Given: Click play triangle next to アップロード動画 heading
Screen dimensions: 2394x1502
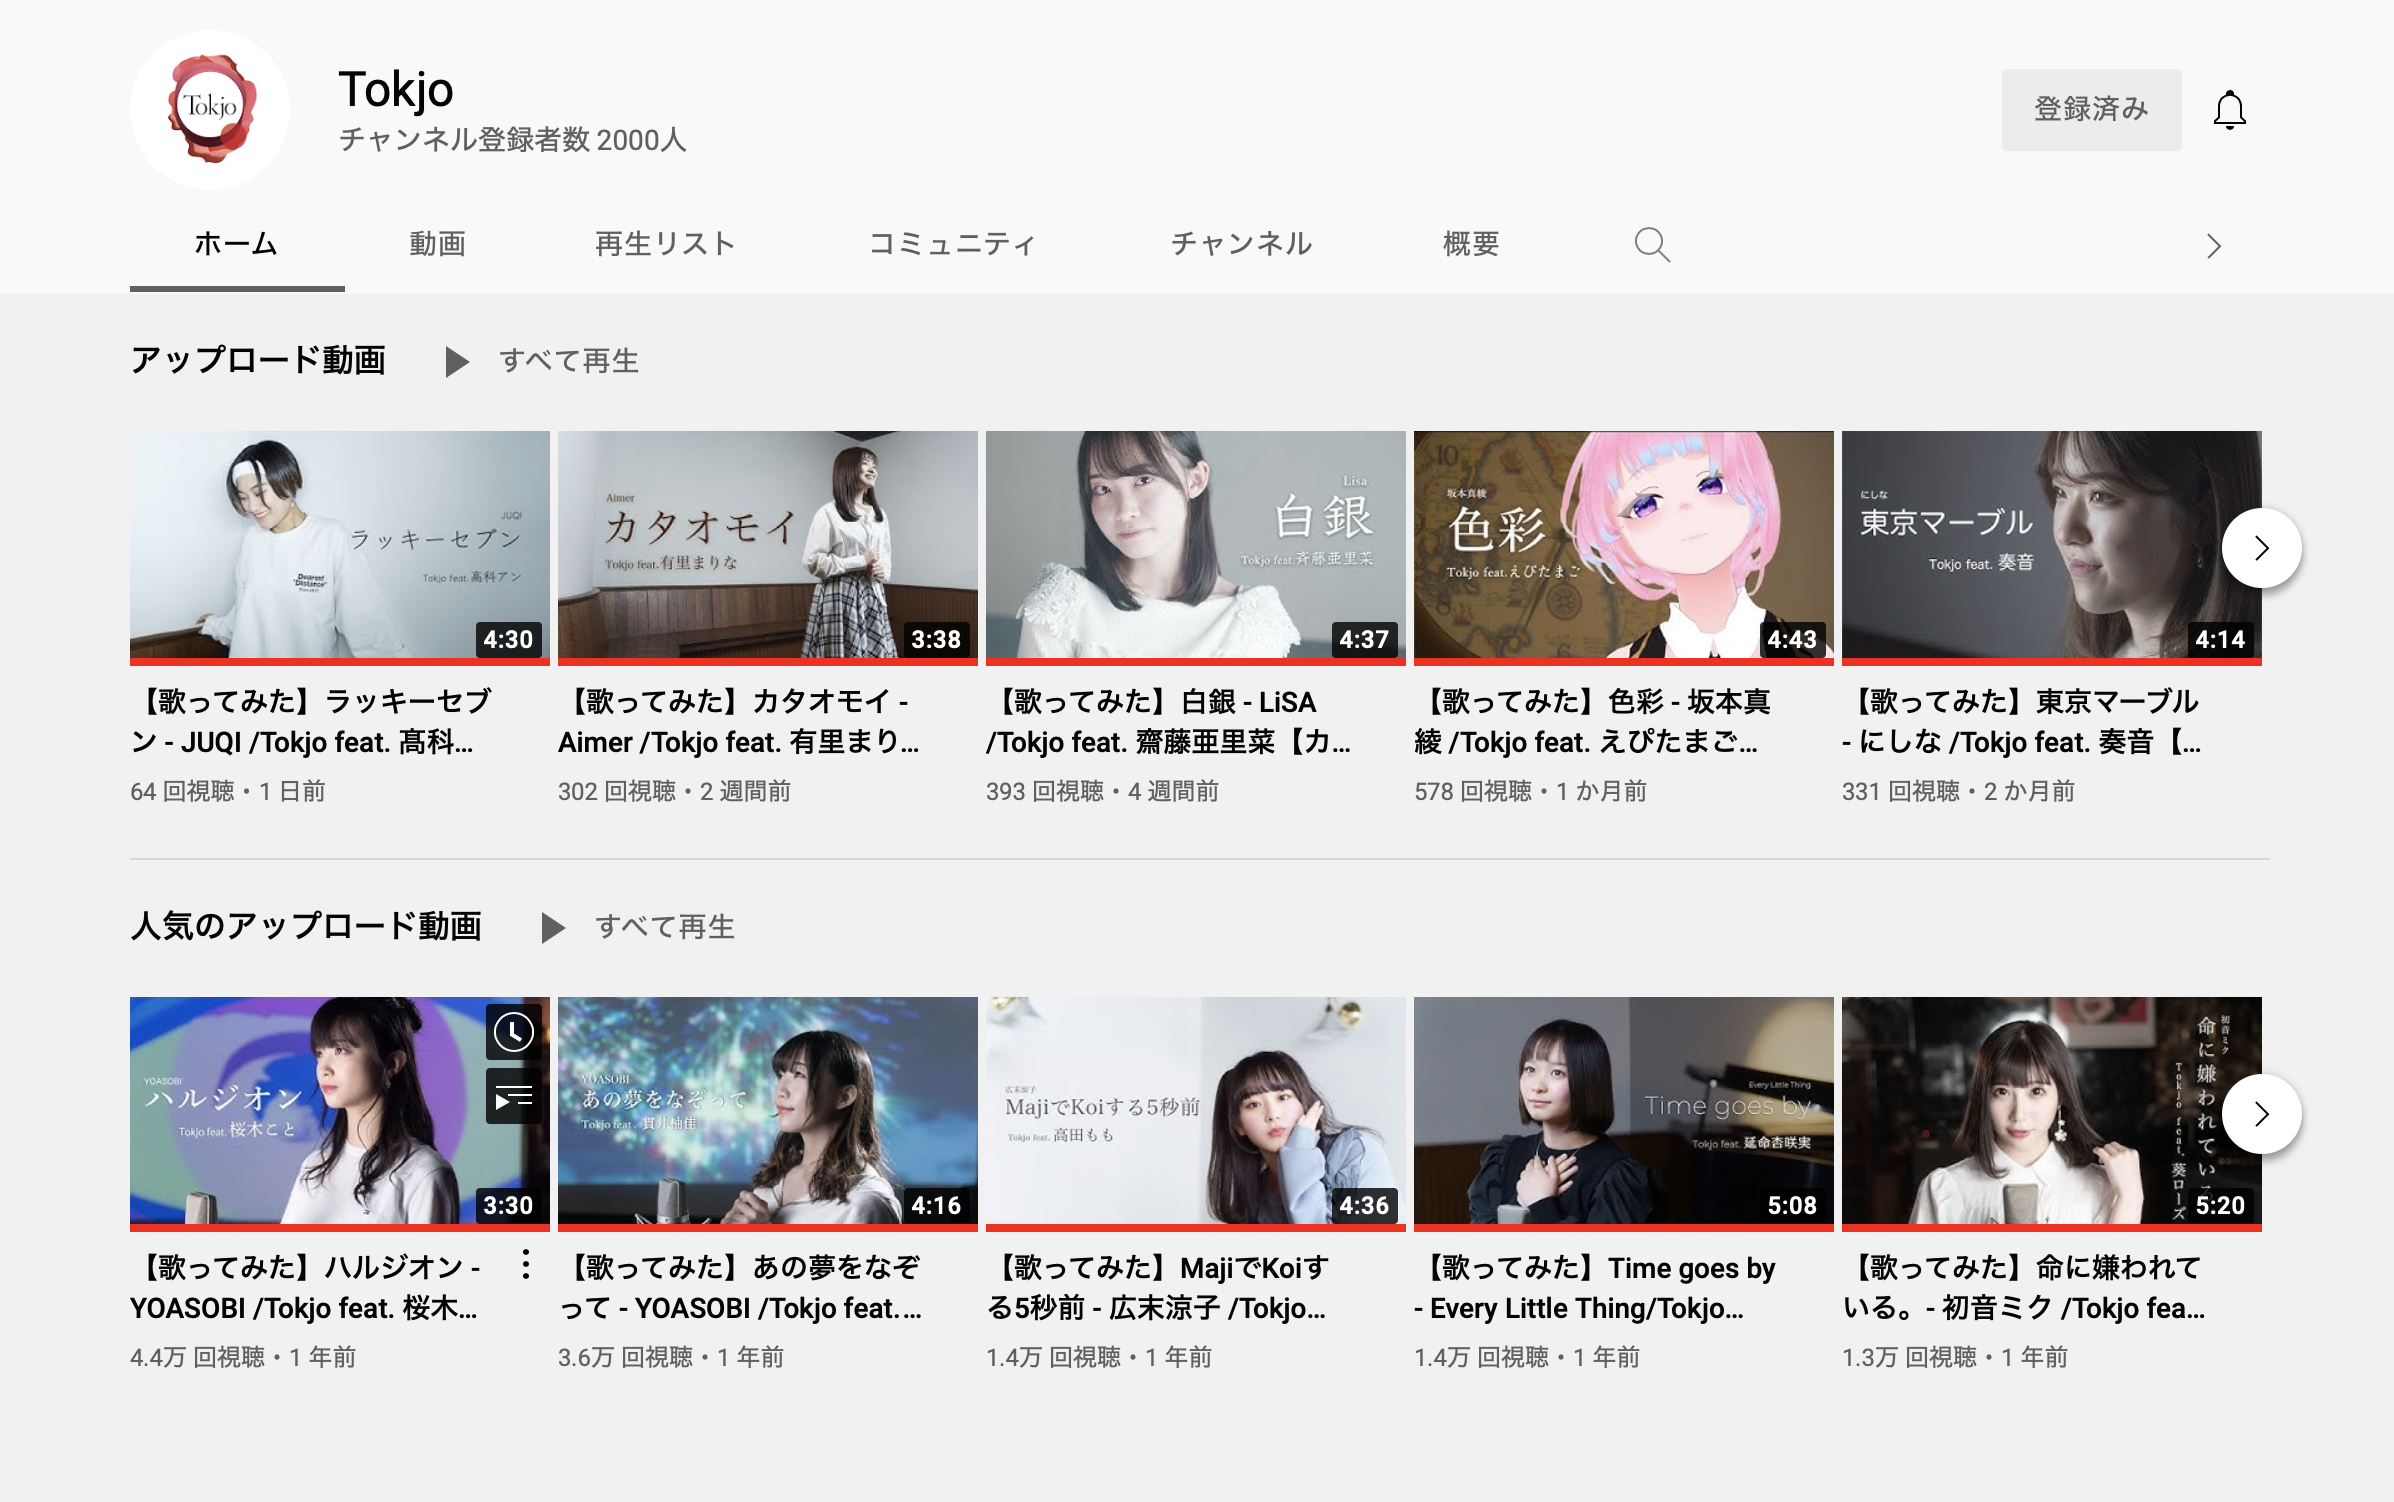Looking at the screenshot, I should (456, 362).
